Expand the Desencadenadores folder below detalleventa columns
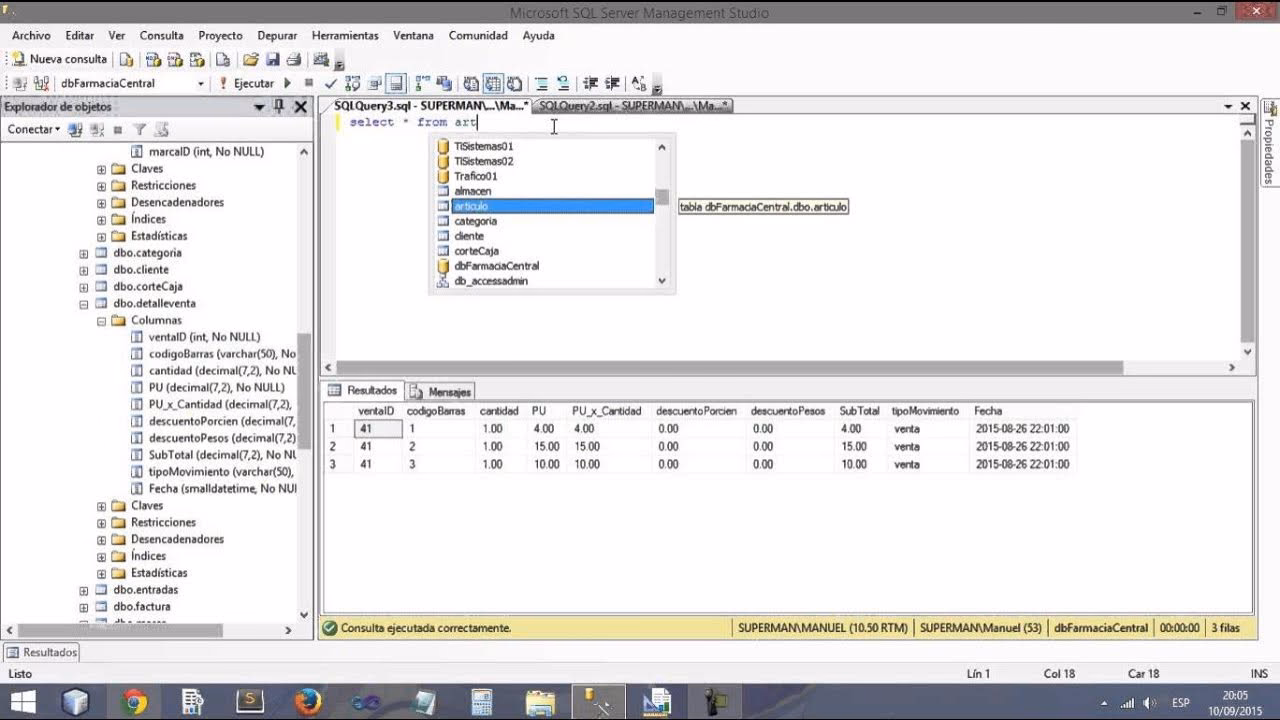 pos(102,539)
